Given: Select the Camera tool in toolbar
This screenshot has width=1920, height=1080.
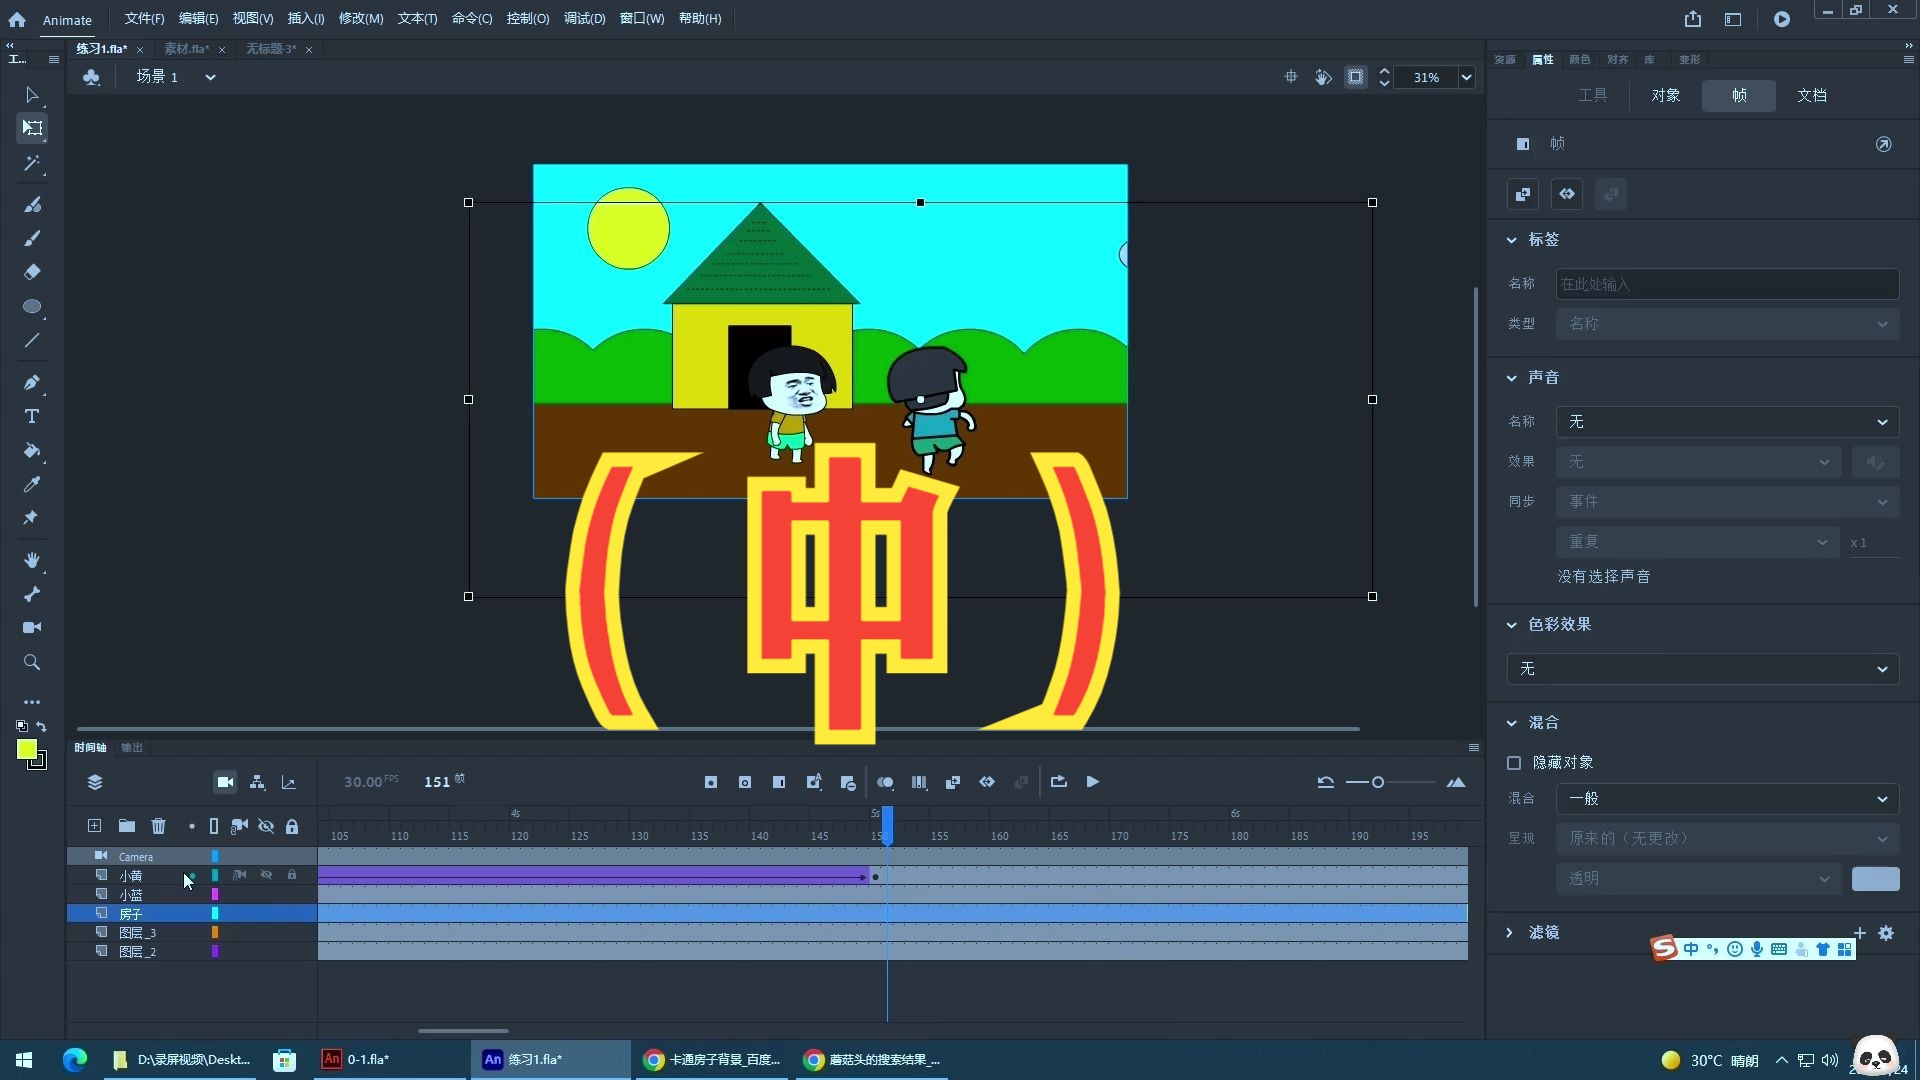Looking at the screenshot, I should pos(32,627).
